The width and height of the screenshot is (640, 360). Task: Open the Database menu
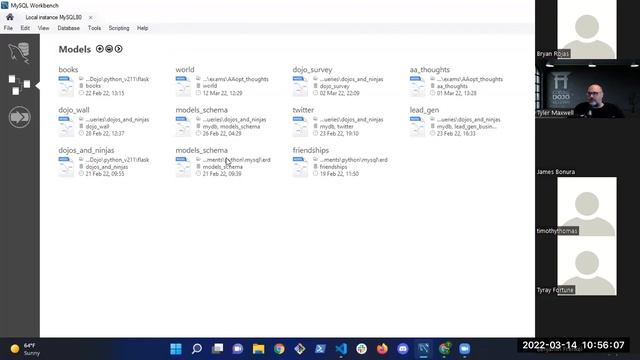(x=69, y=28)
